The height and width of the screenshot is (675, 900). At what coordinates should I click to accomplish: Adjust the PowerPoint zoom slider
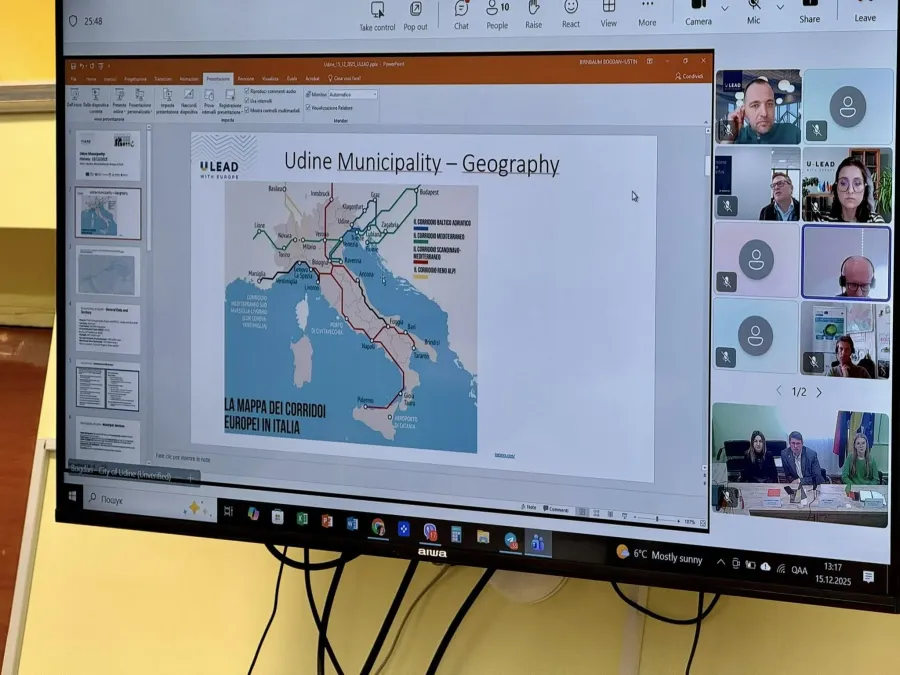658,520
